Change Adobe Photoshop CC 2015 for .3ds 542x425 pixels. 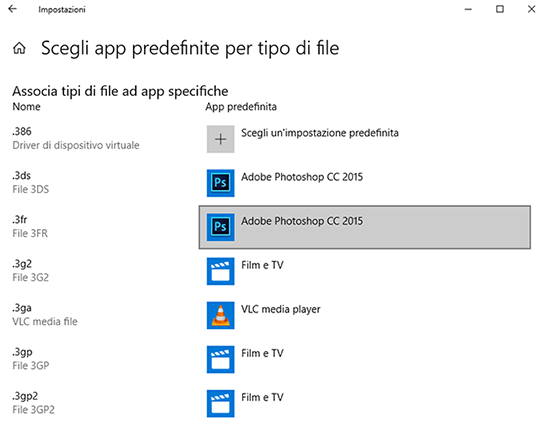click(x=302, y=177)
